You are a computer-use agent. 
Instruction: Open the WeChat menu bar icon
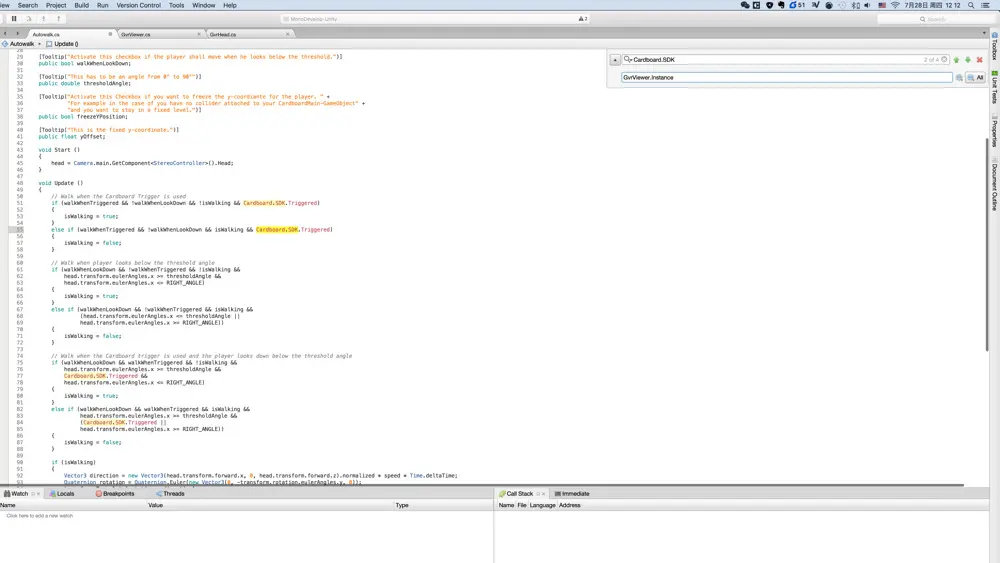pos(744,5)
